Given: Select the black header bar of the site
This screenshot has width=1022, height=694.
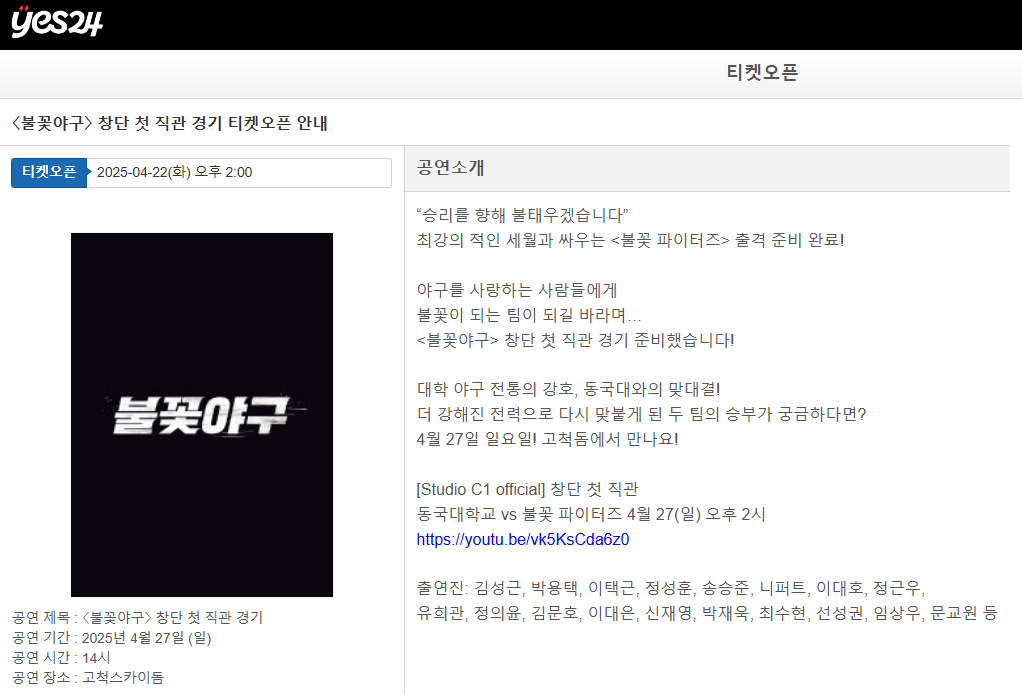Looking at the screenshot, I should pos(500,25).
